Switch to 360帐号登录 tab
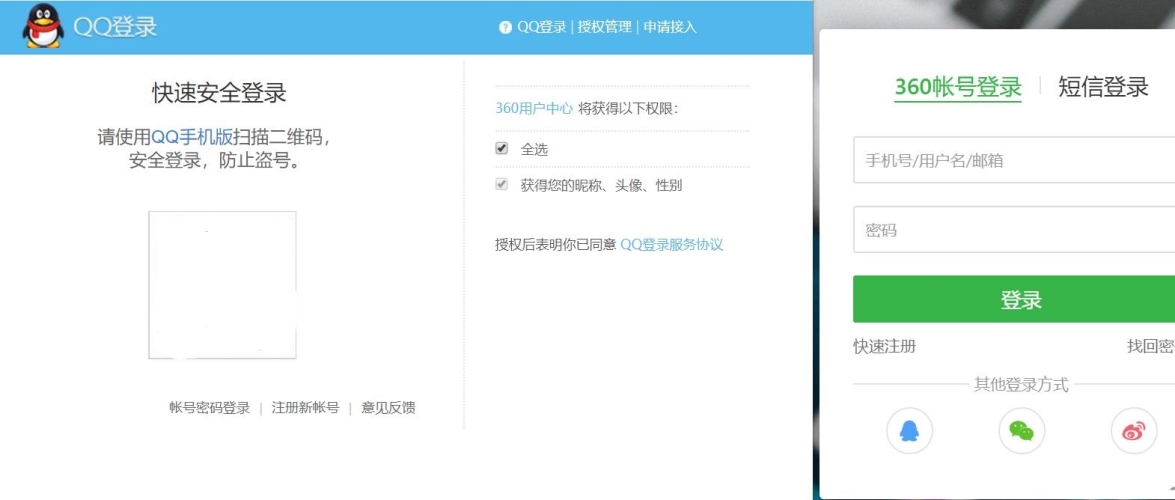Screen dimensions: 1175x500 [958, 87]
